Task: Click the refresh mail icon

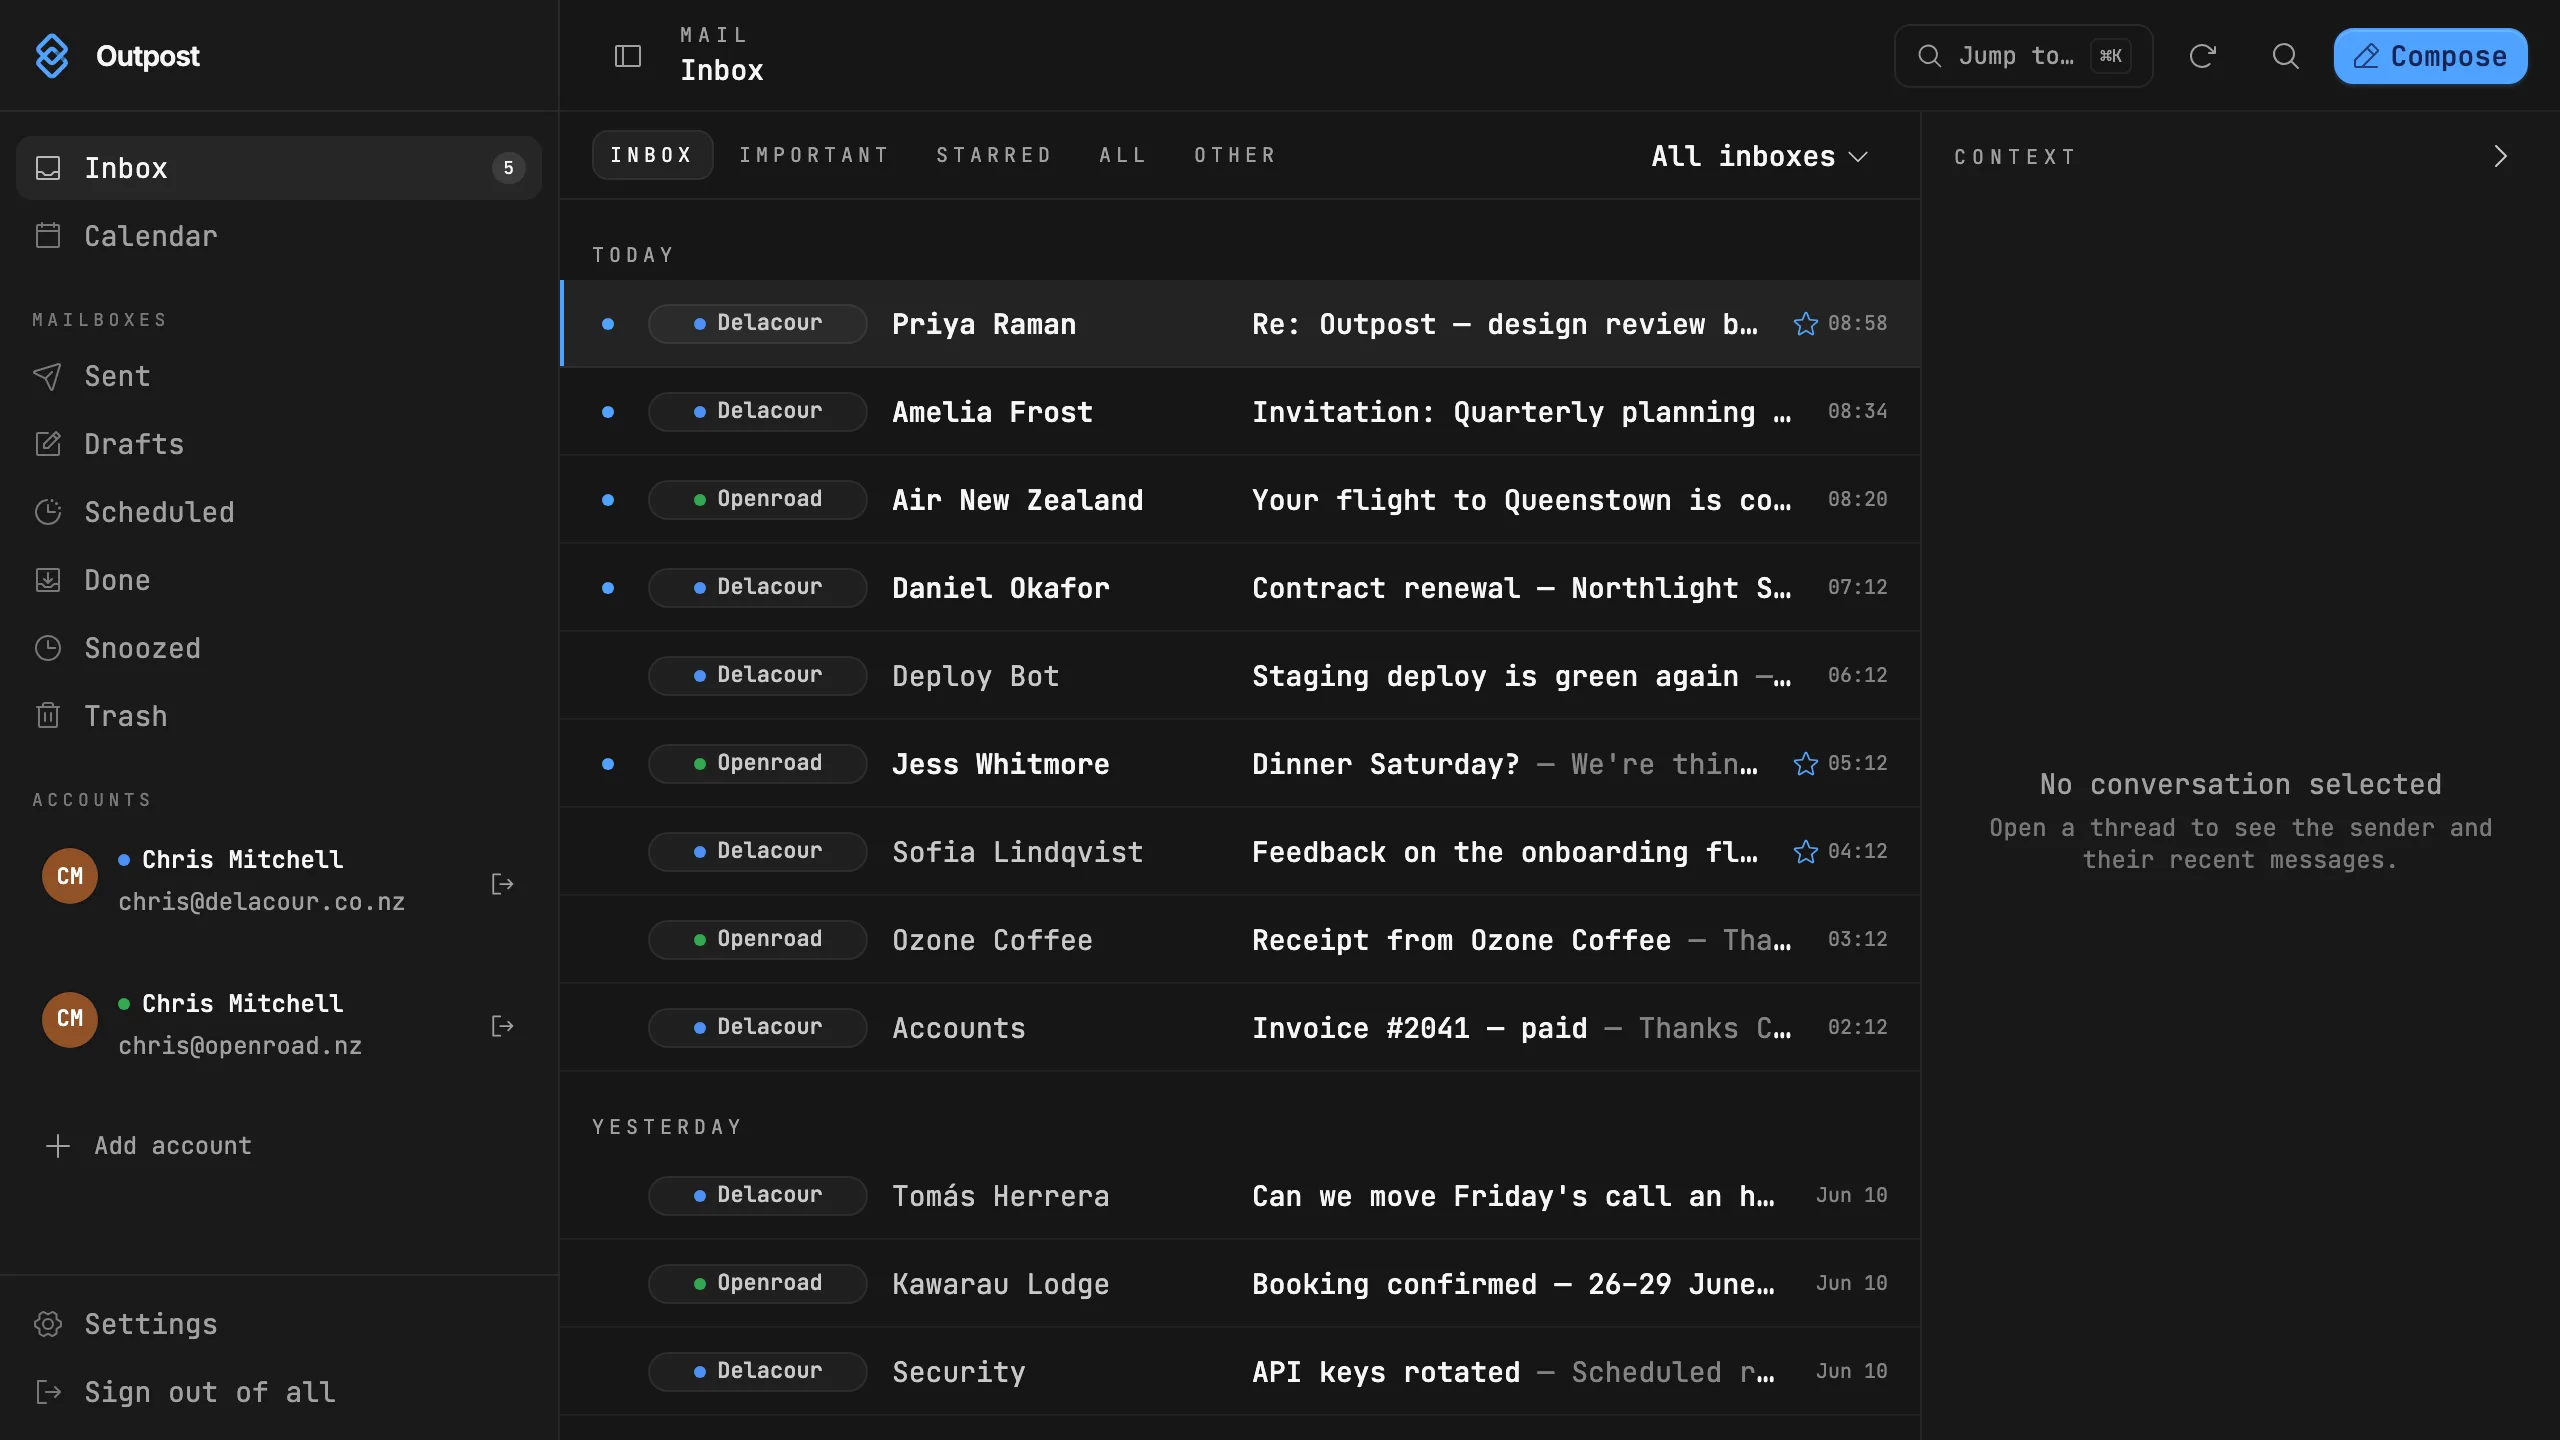Action: click(x=2202, y=56)
